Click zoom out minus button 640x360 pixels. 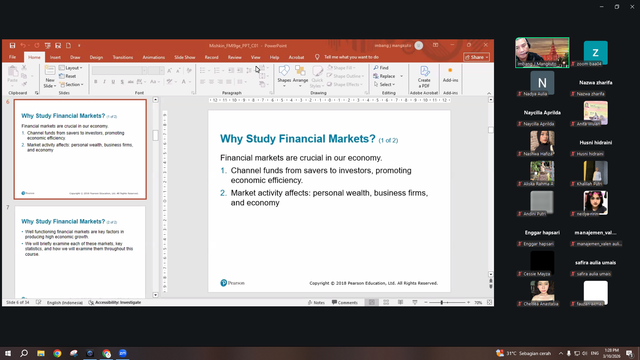point(425,302)
